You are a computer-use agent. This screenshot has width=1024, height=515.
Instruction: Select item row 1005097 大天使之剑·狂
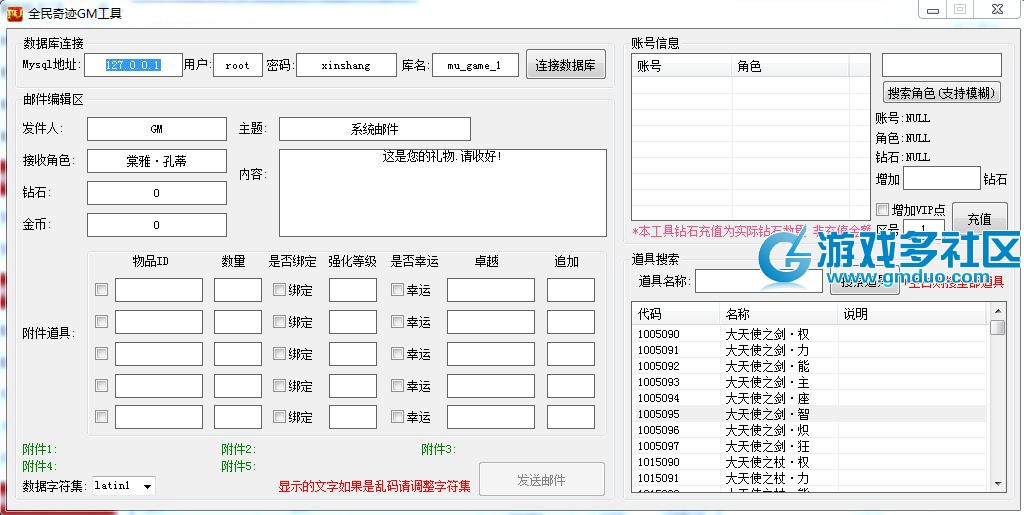[x=810, y=446]
